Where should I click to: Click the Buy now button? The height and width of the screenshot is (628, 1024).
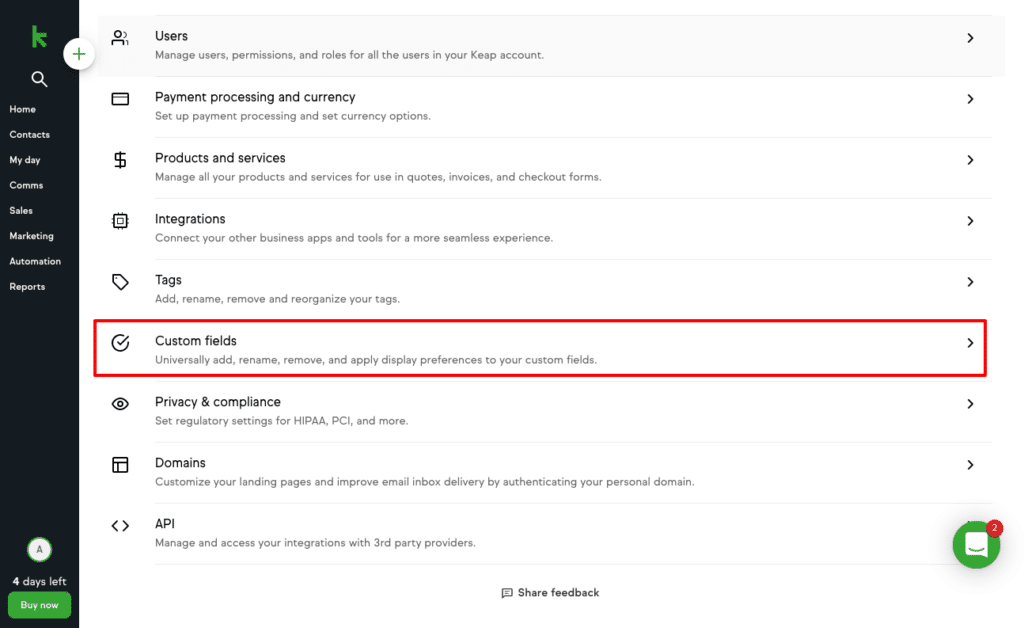point(39,605)
